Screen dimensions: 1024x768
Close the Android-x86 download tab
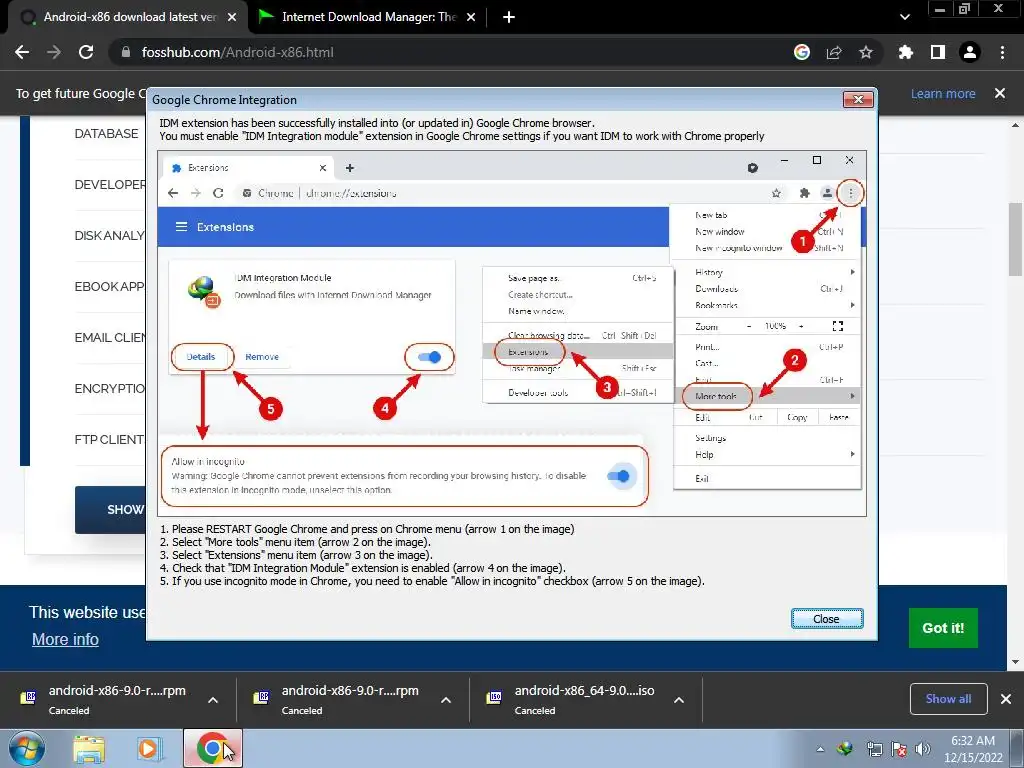click(x=232, y=17)
